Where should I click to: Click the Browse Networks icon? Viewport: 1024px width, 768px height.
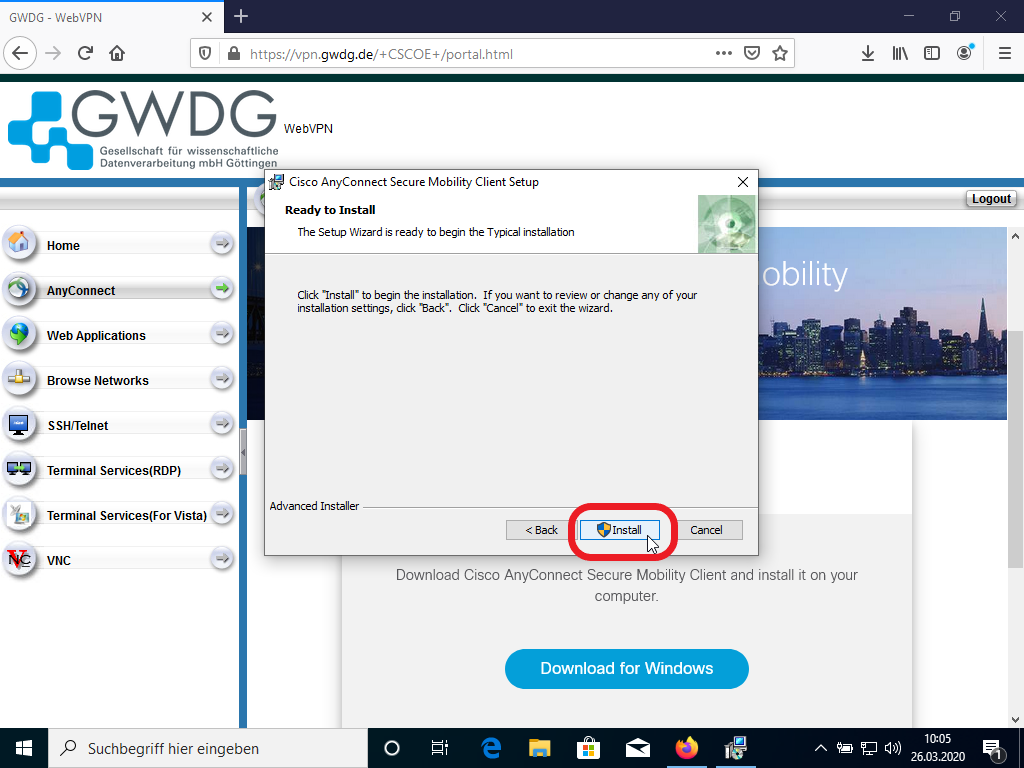[19, 379]
